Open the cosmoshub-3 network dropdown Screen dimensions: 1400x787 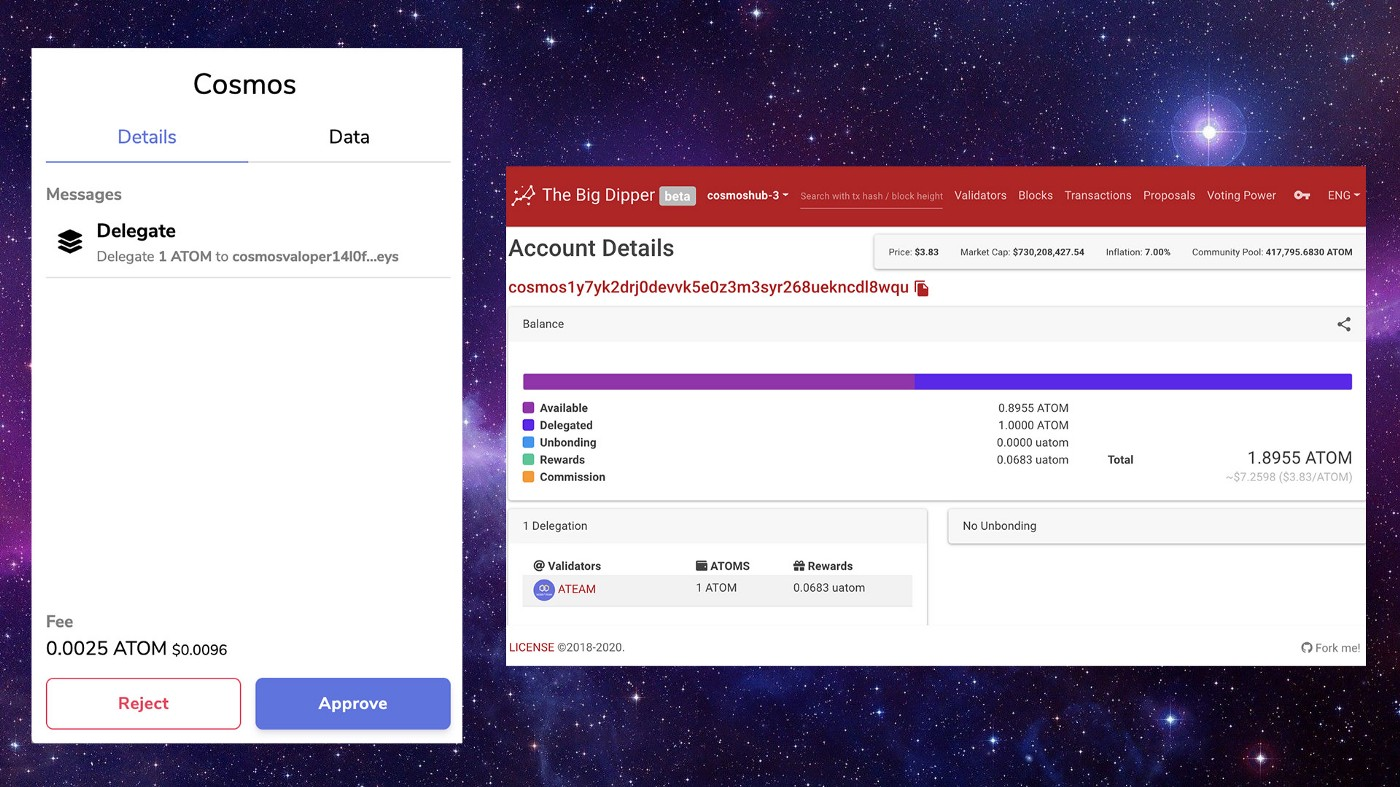(748, 195)
